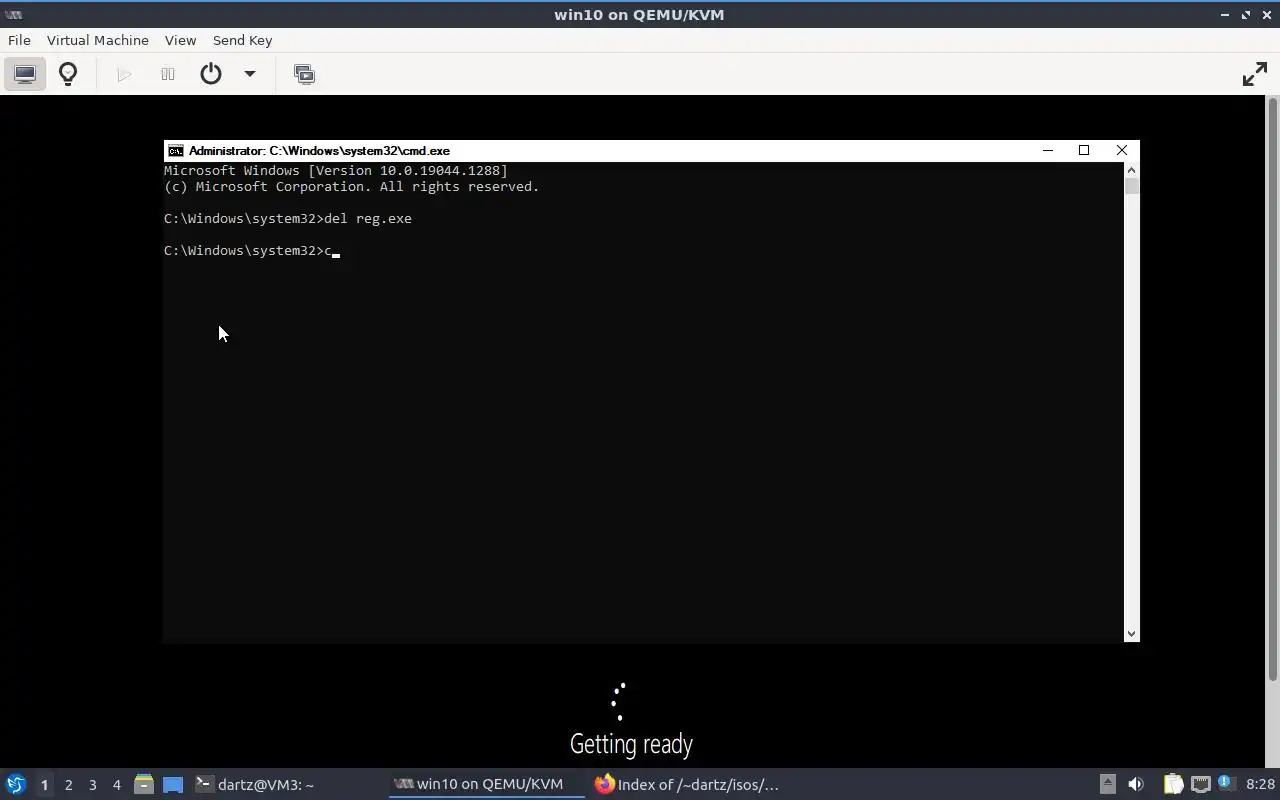
Task: Maximize the win10 QEMU/KVM viewer window
Action: click(1246, 15)
